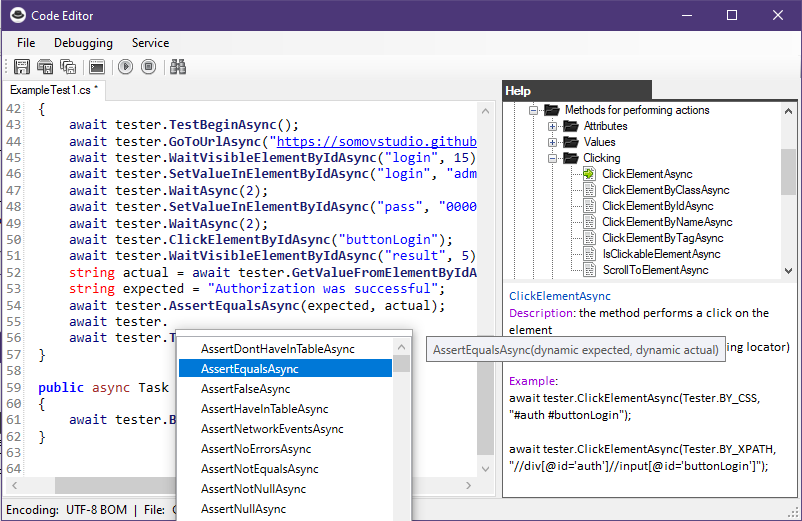
Task: Click the Help tree scroll-down arrow
Action: (x=788, y=271)
